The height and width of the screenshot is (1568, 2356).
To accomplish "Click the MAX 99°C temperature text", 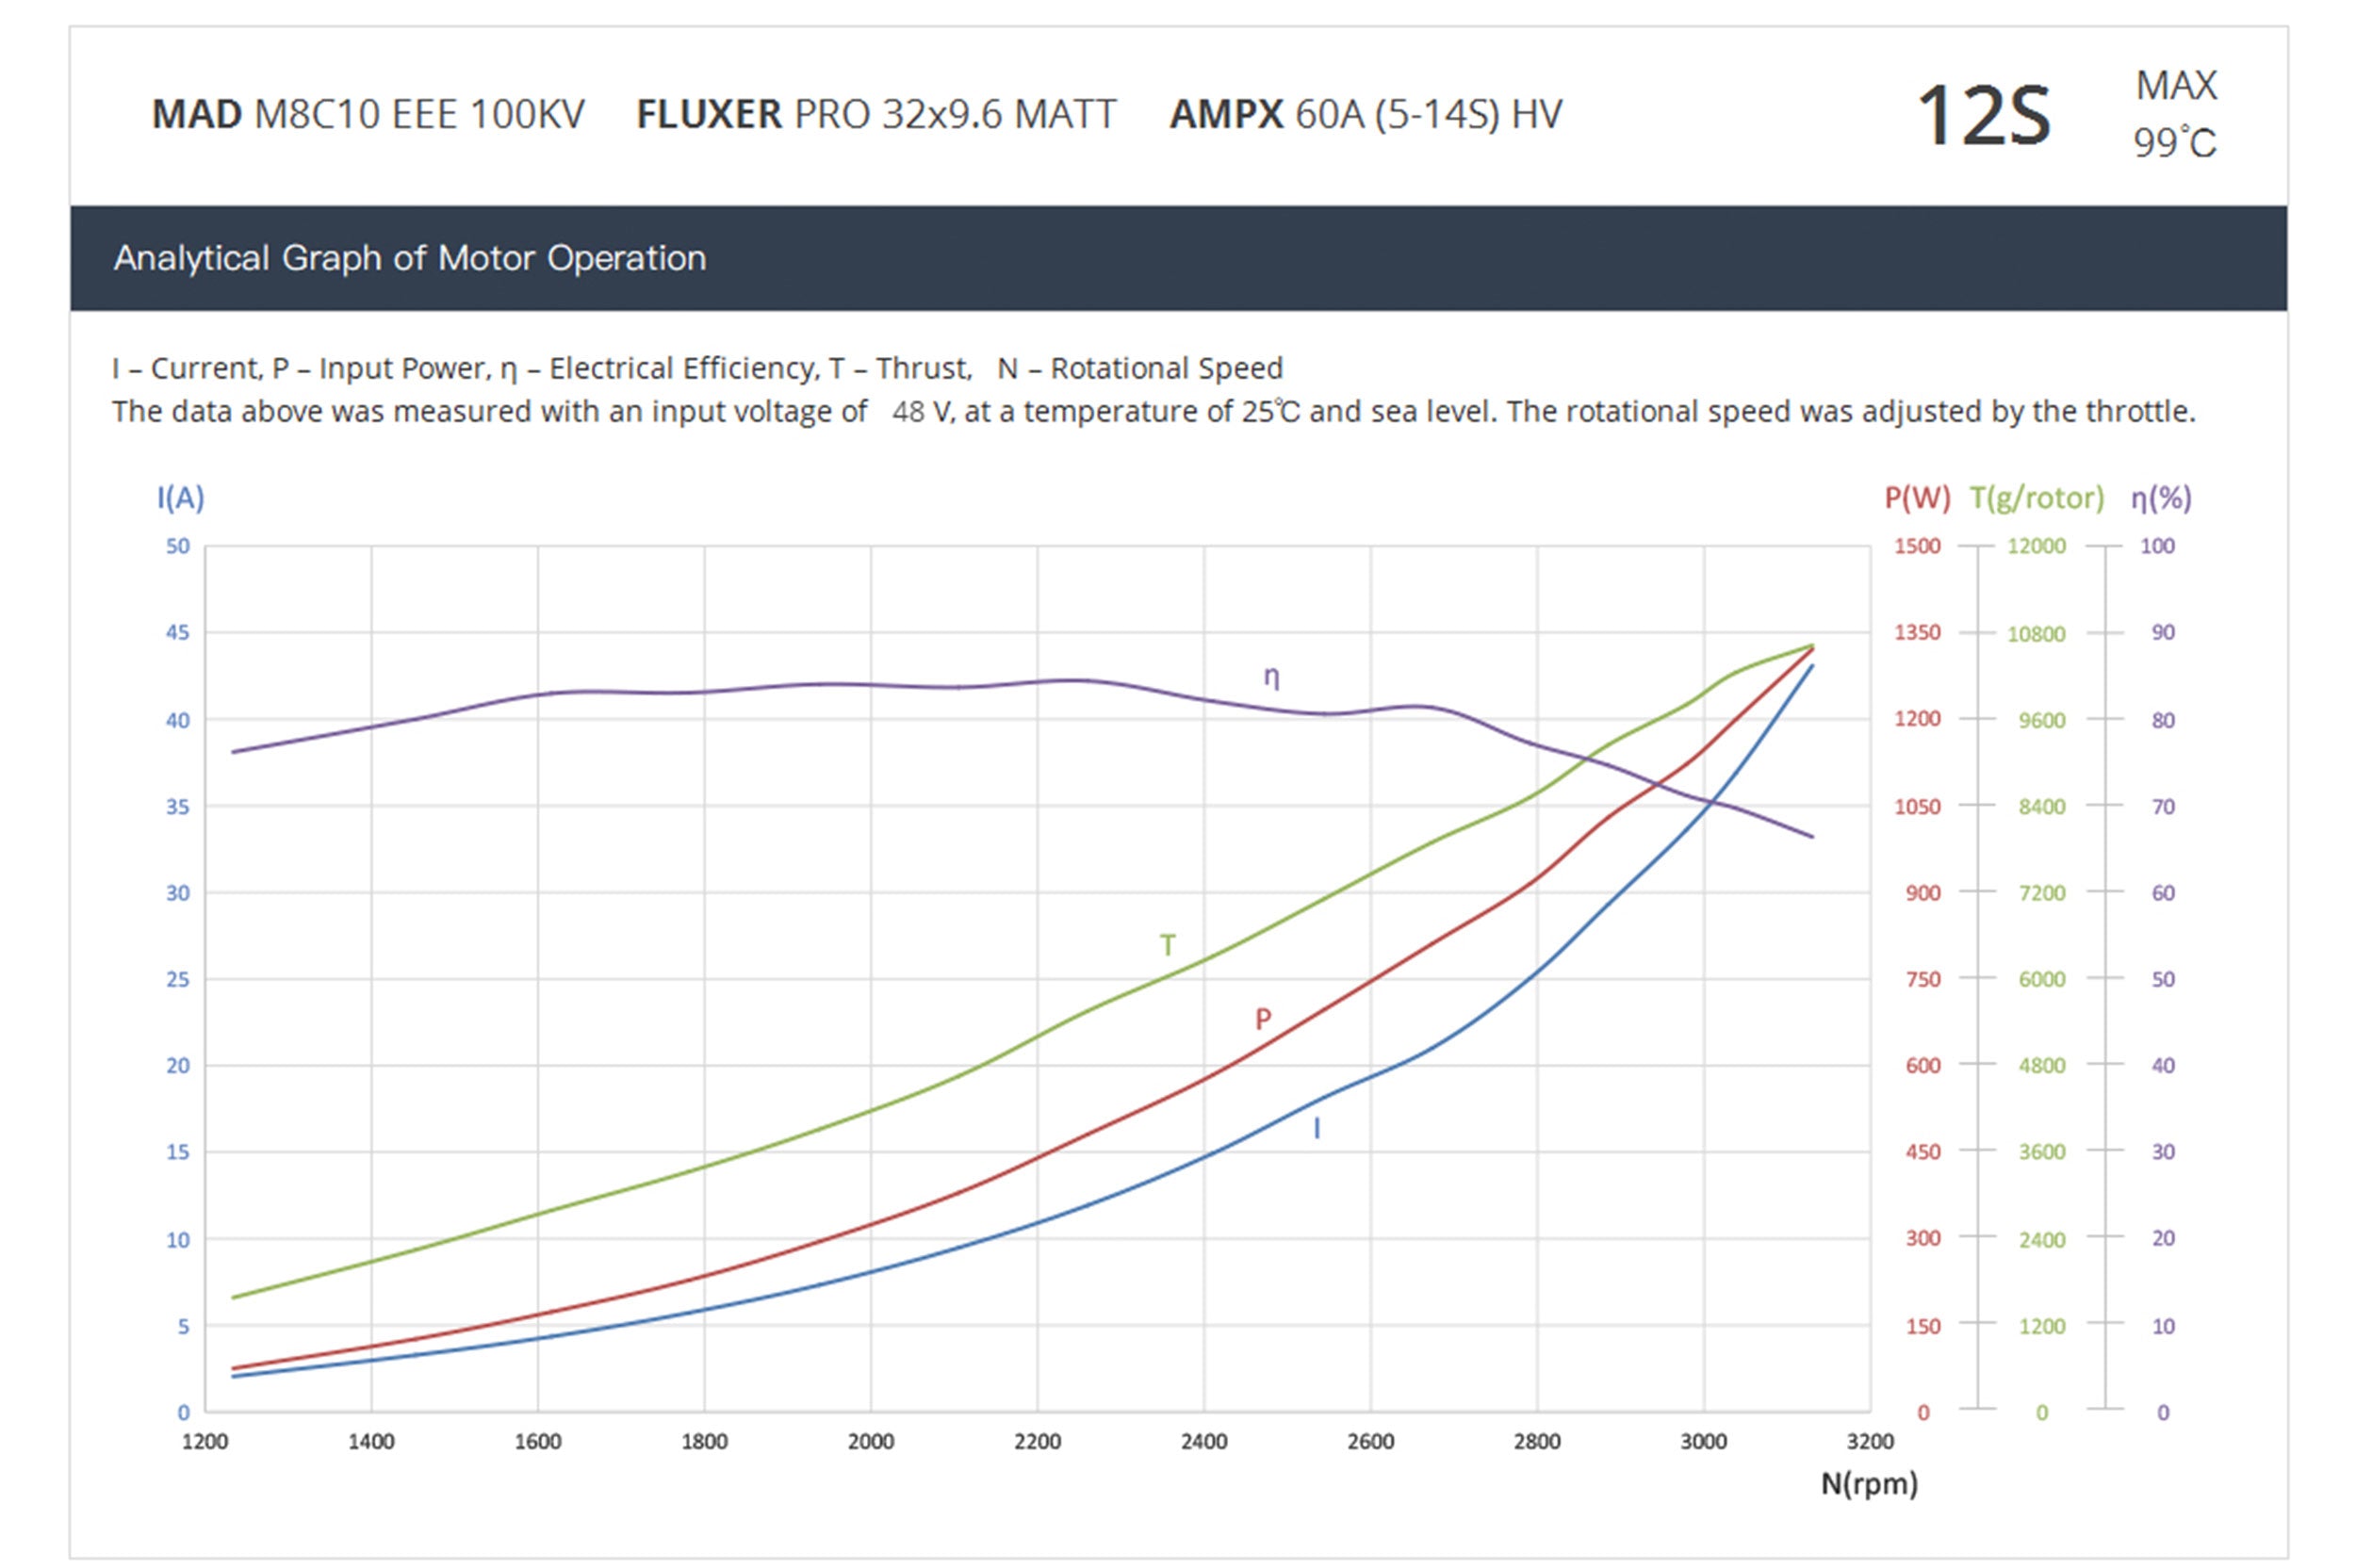I will click(2175, 114).
